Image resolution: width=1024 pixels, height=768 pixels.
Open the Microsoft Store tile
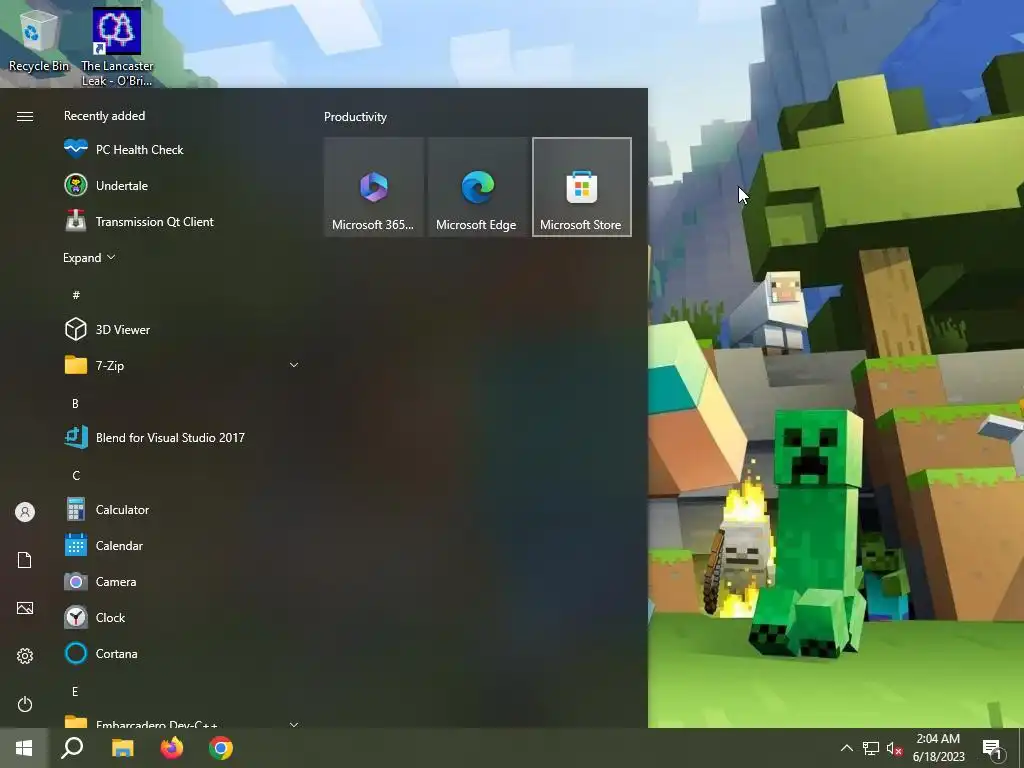(x=582, y=187)
